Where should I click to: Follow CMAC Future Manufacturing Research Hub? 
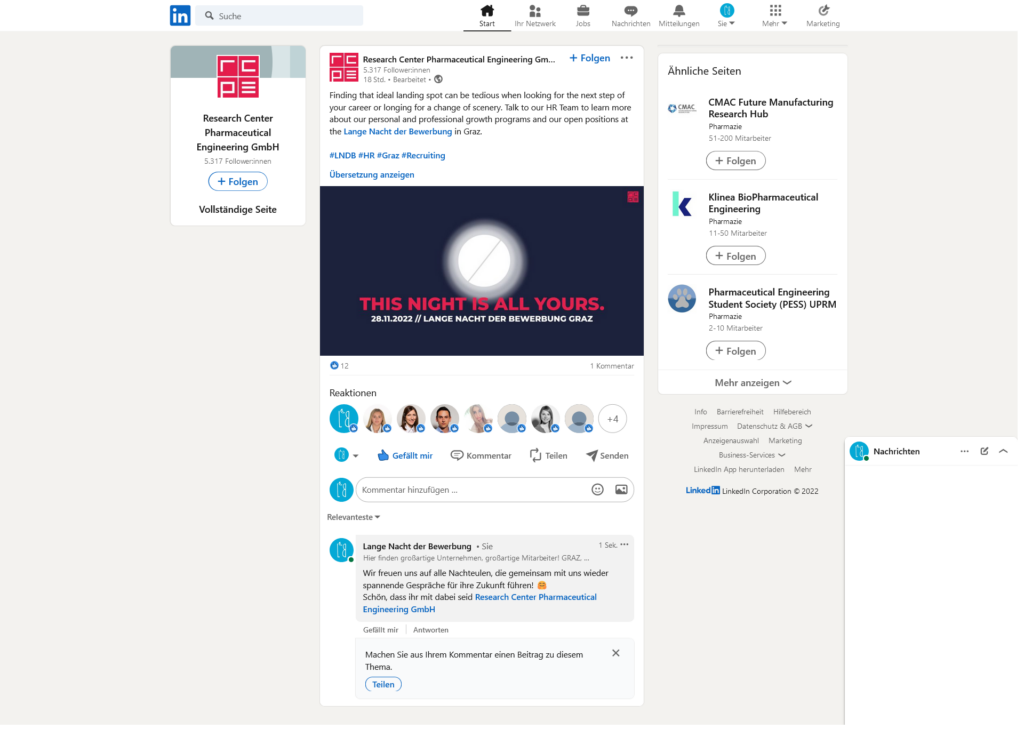736,161
